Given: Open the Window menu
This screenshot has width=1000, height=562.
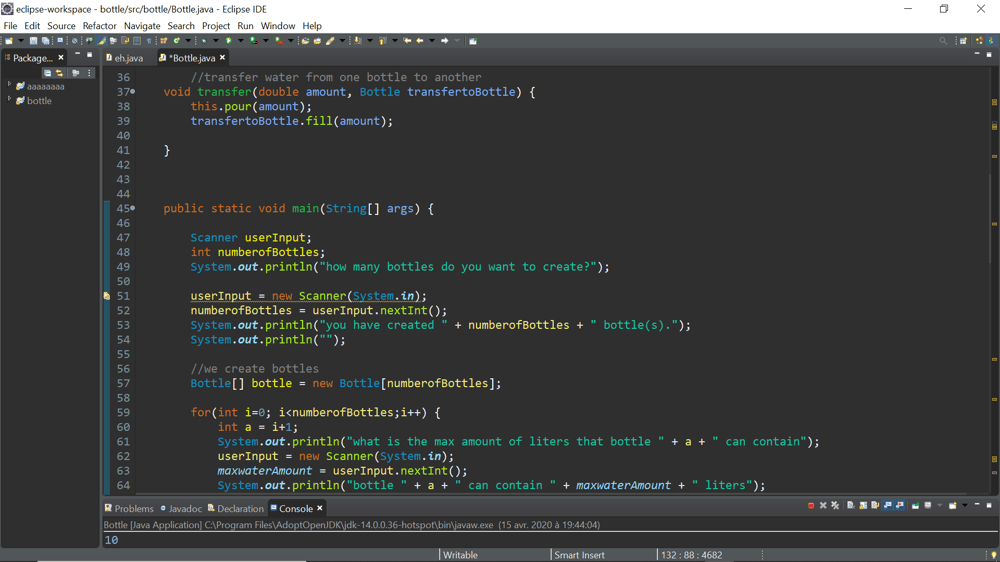Looking at the screenshot, I should [277, 26].
